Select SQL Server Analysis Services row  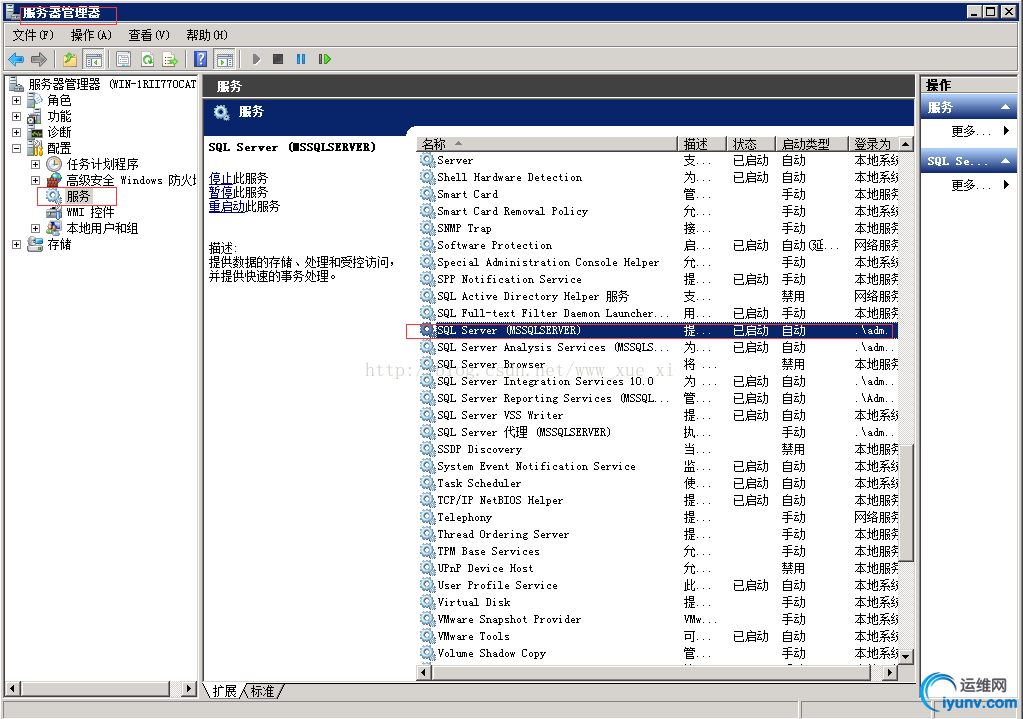[657, 348]
